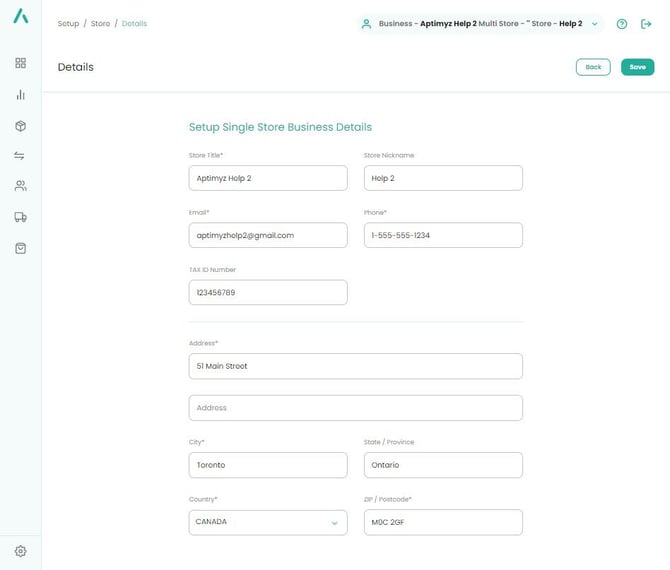Viewport: 670px width, 570px height.
Task: Open the customers people icon
Action: click(20, 186)
